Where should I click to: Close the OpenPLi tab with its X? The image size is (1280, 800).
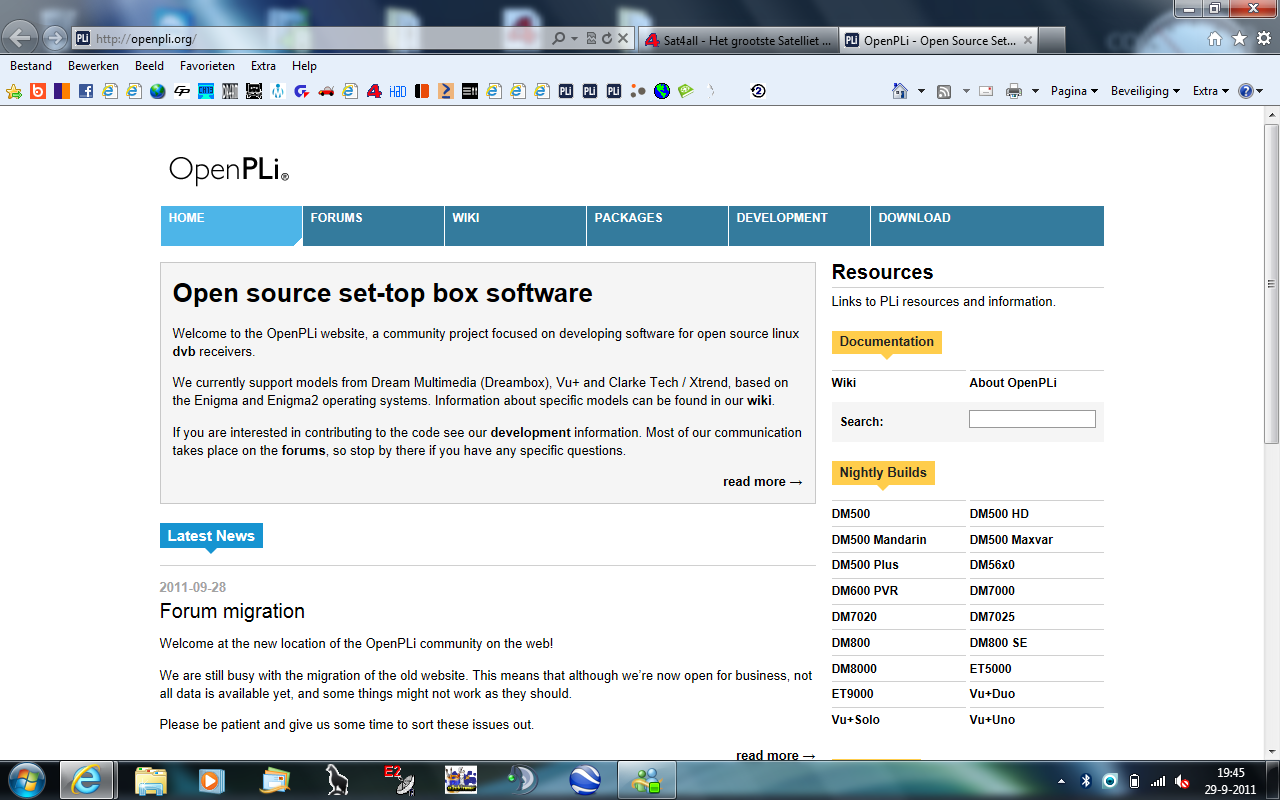(x=1027, y=40)
